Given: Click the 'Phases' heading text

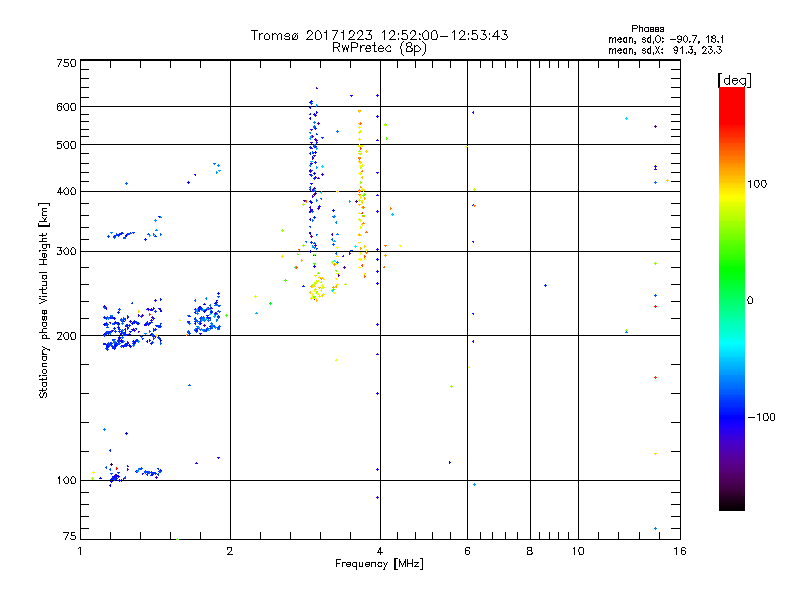Looking at the screenshot, I should 647,29.
